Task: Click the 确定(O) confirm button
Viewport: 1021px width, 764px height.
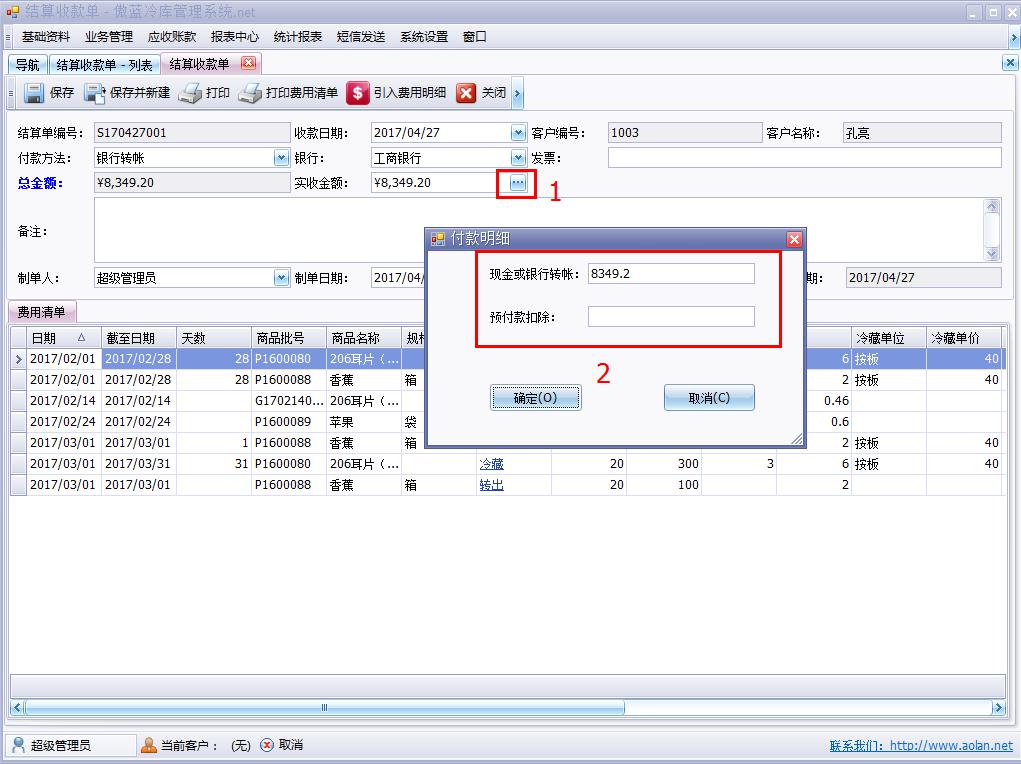Action: 536,397
